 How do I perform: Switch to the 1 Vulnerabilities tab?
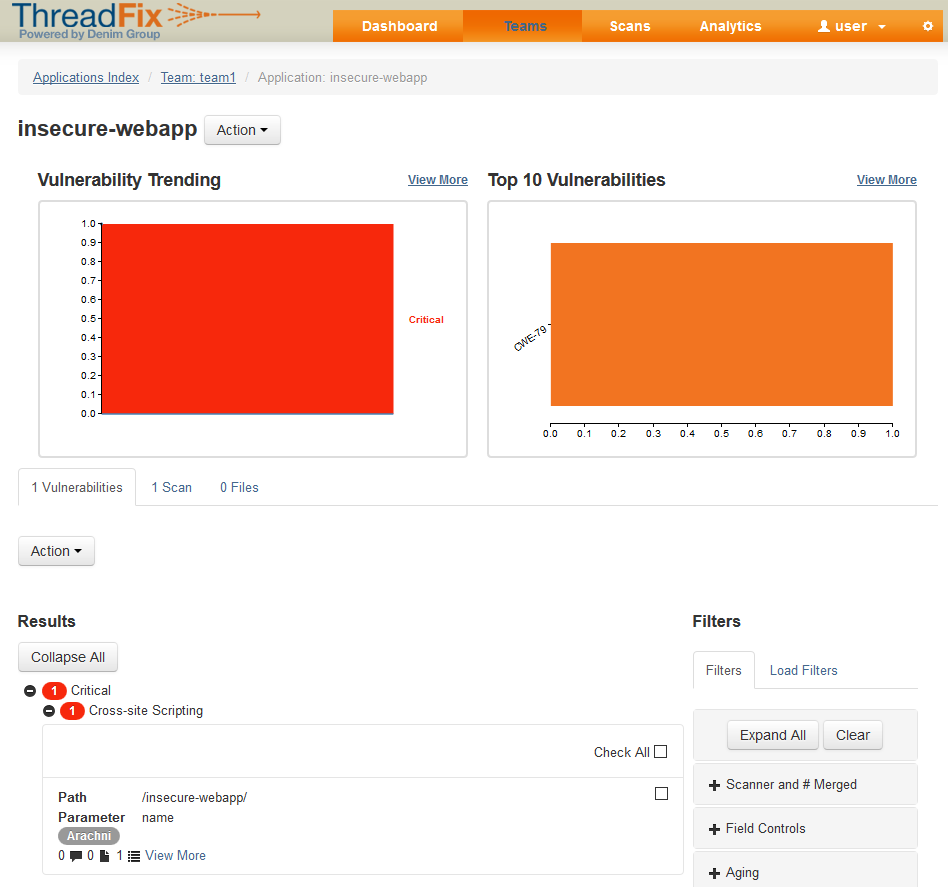point(77,487)
